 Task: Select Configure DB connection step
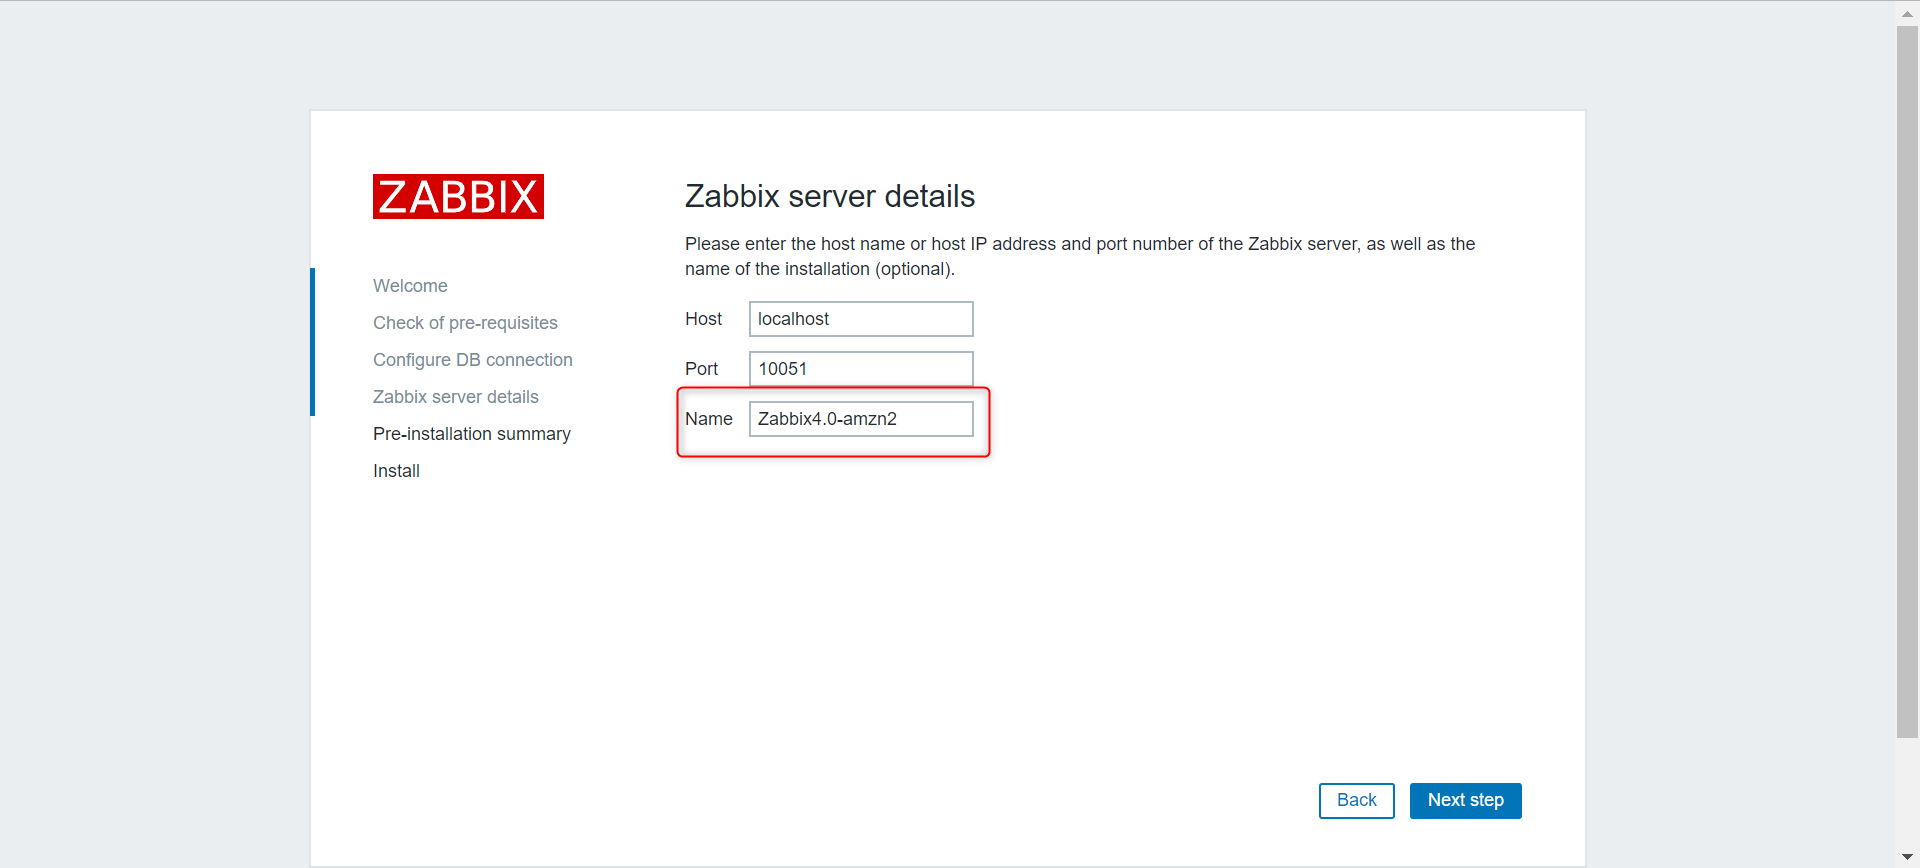point(473,360)
